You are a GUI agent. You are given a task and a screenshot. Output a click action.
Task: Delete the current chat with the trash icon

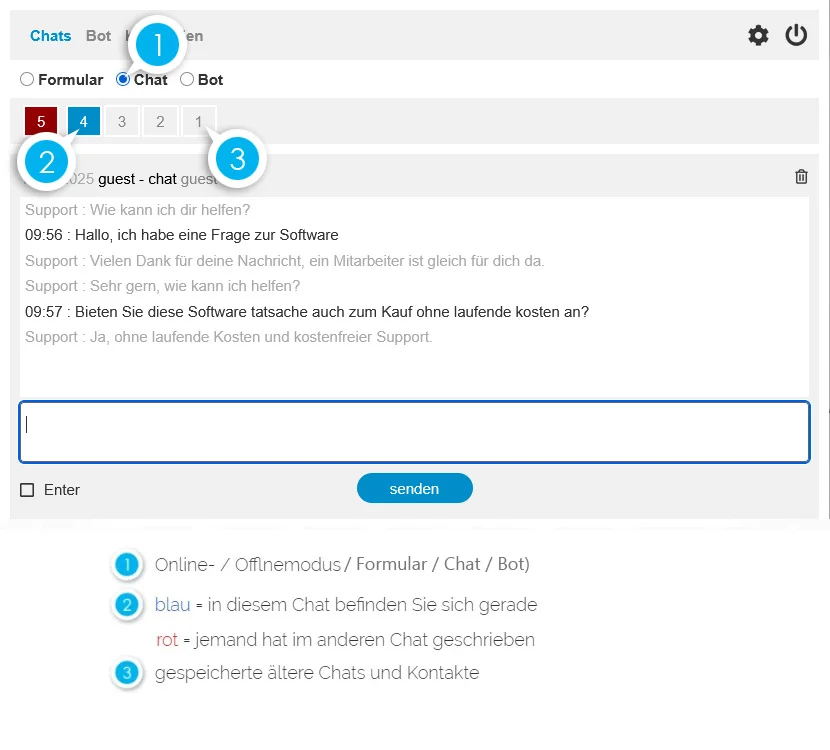[800, 176]
